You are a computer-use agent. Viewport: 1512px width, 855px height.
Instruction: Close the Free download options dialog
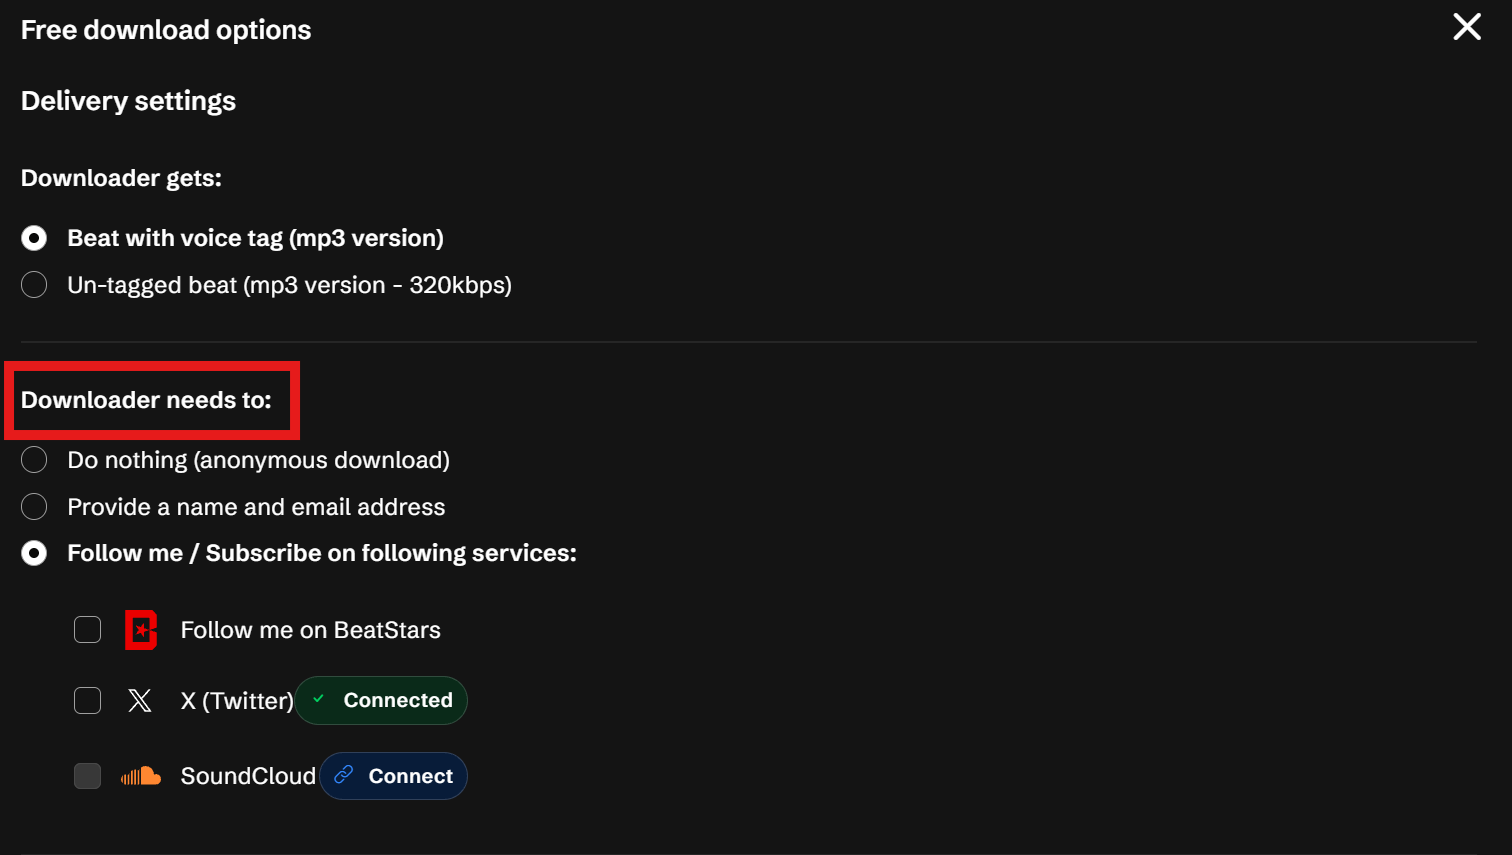(1466, 27)
